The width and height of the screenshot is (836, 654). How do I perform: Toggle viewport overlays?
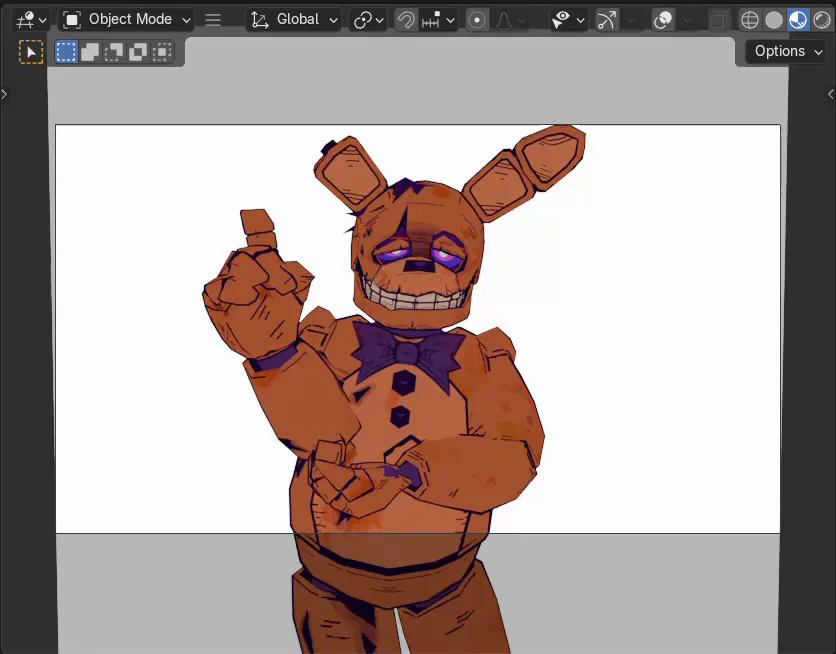tap(663, 20)
